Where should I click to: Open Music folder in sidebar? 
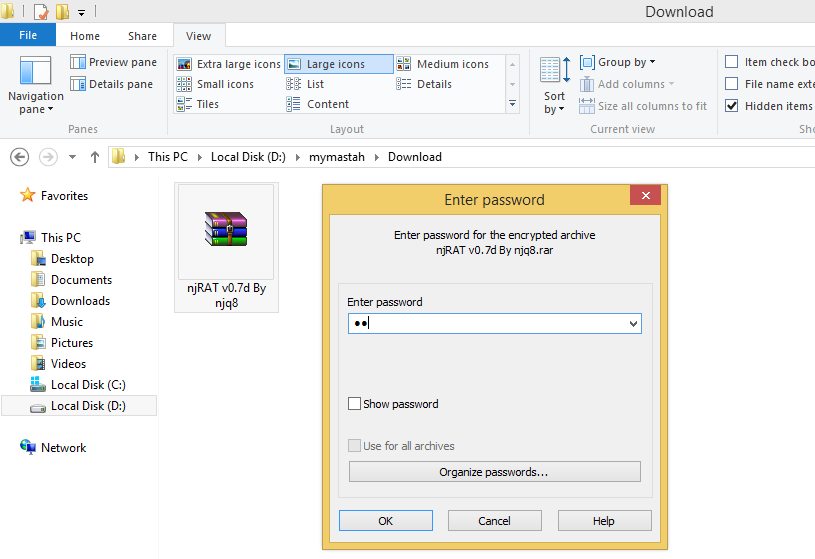pyautogui.click(x=57, y=322)
